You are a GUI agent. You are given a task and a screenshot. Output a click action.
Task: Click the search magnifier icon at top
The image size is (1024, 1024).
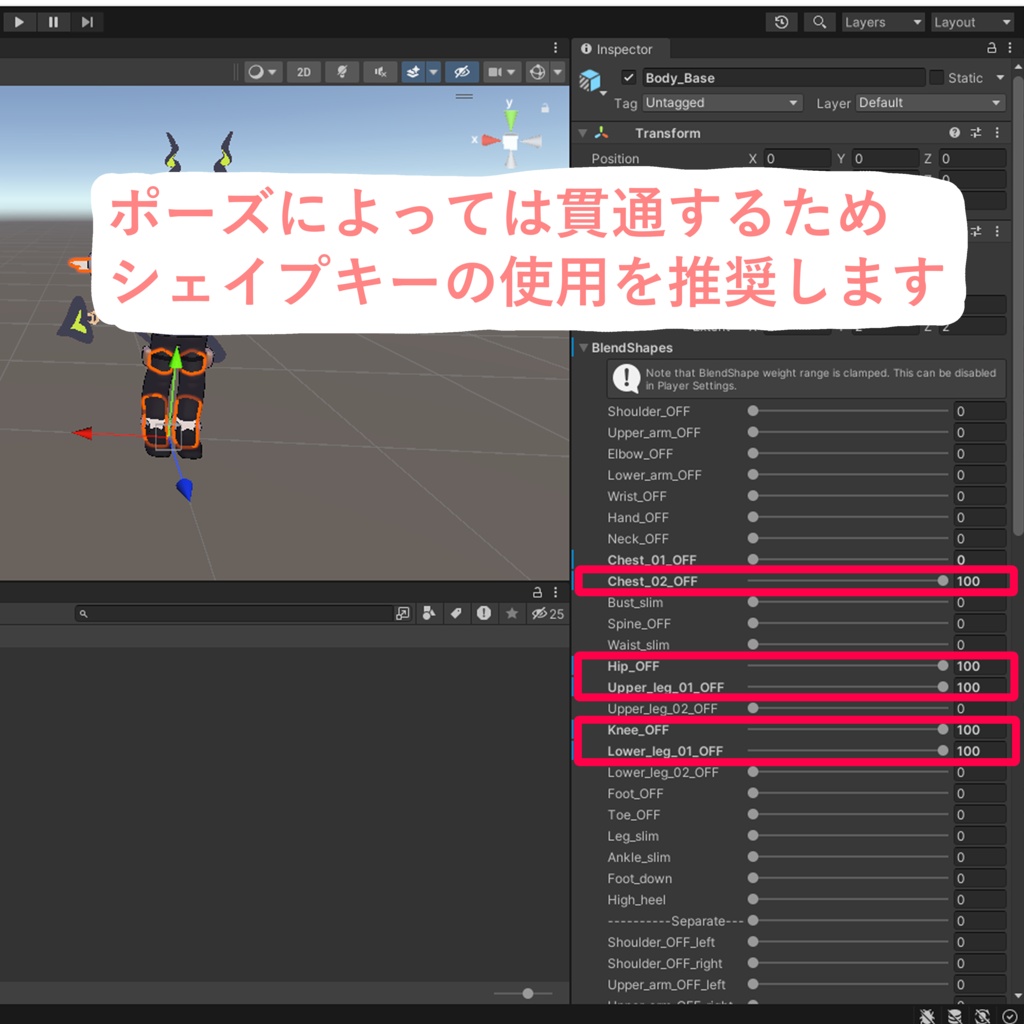pyautogui.click(x=819, y=22)
